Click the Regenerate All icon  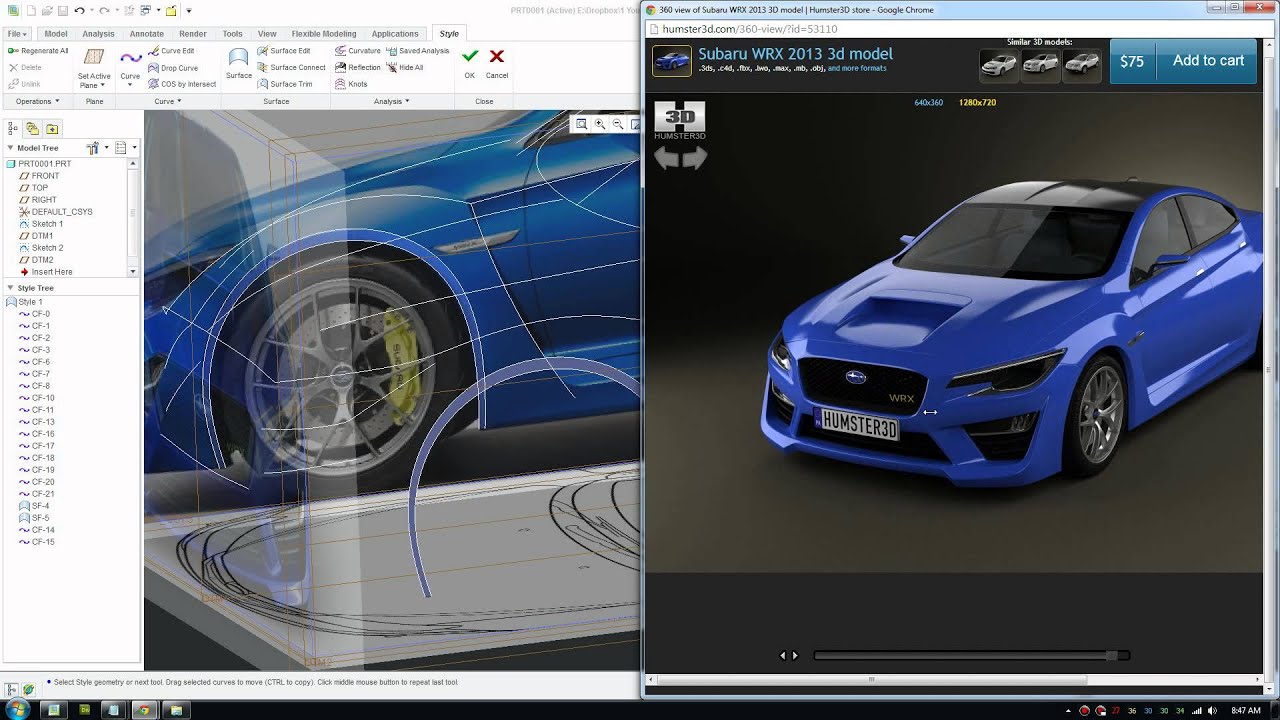pyautogui.click(x=14, y=51)
